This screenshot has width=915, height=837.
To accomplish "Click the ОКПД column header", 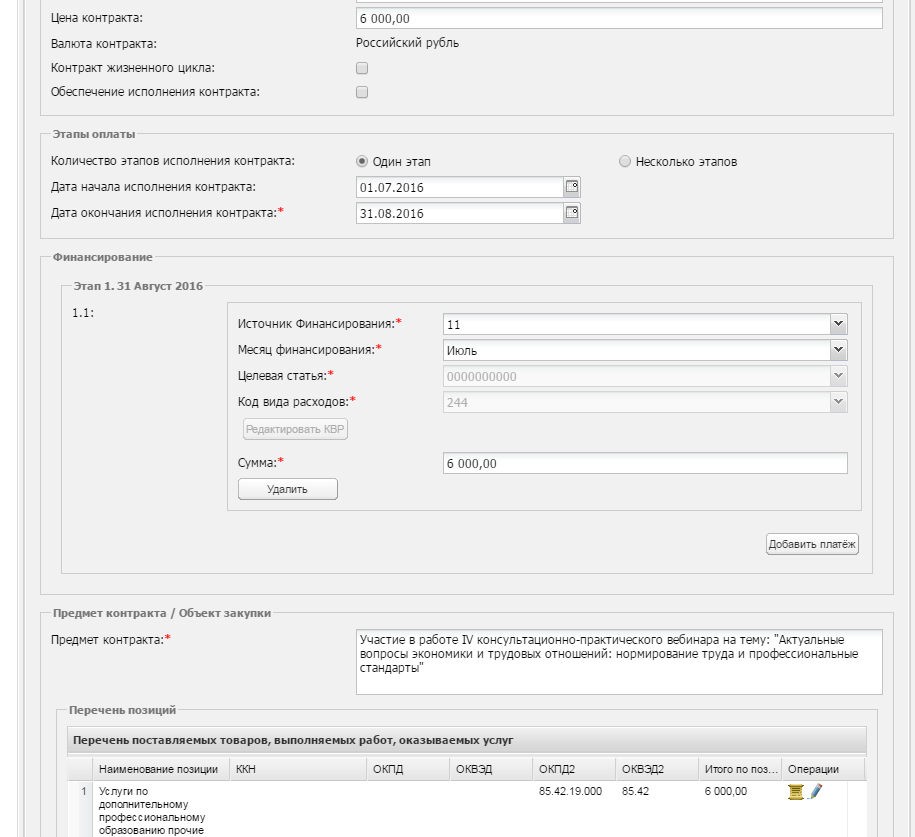I will click(x=408, y=769).
